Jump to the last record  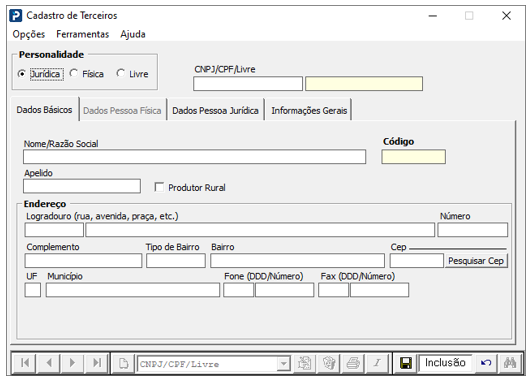click(97, 363)
